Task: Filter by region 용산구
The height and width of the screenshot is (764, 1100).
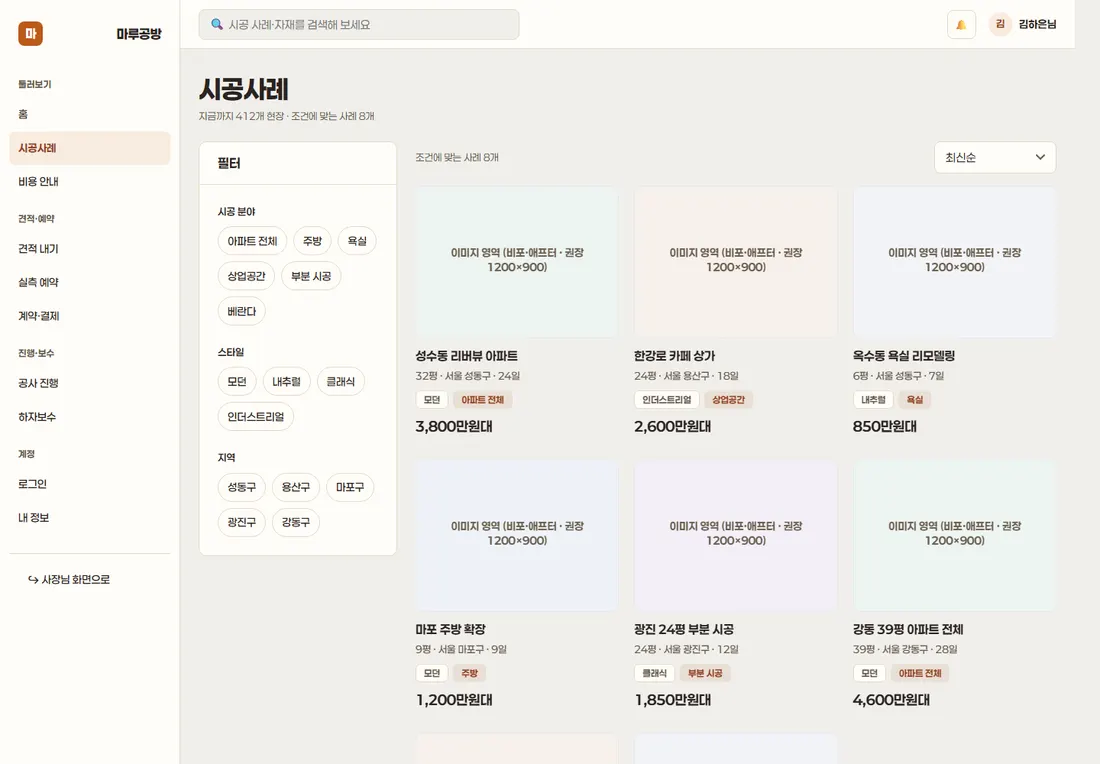Action: point(296,487)
